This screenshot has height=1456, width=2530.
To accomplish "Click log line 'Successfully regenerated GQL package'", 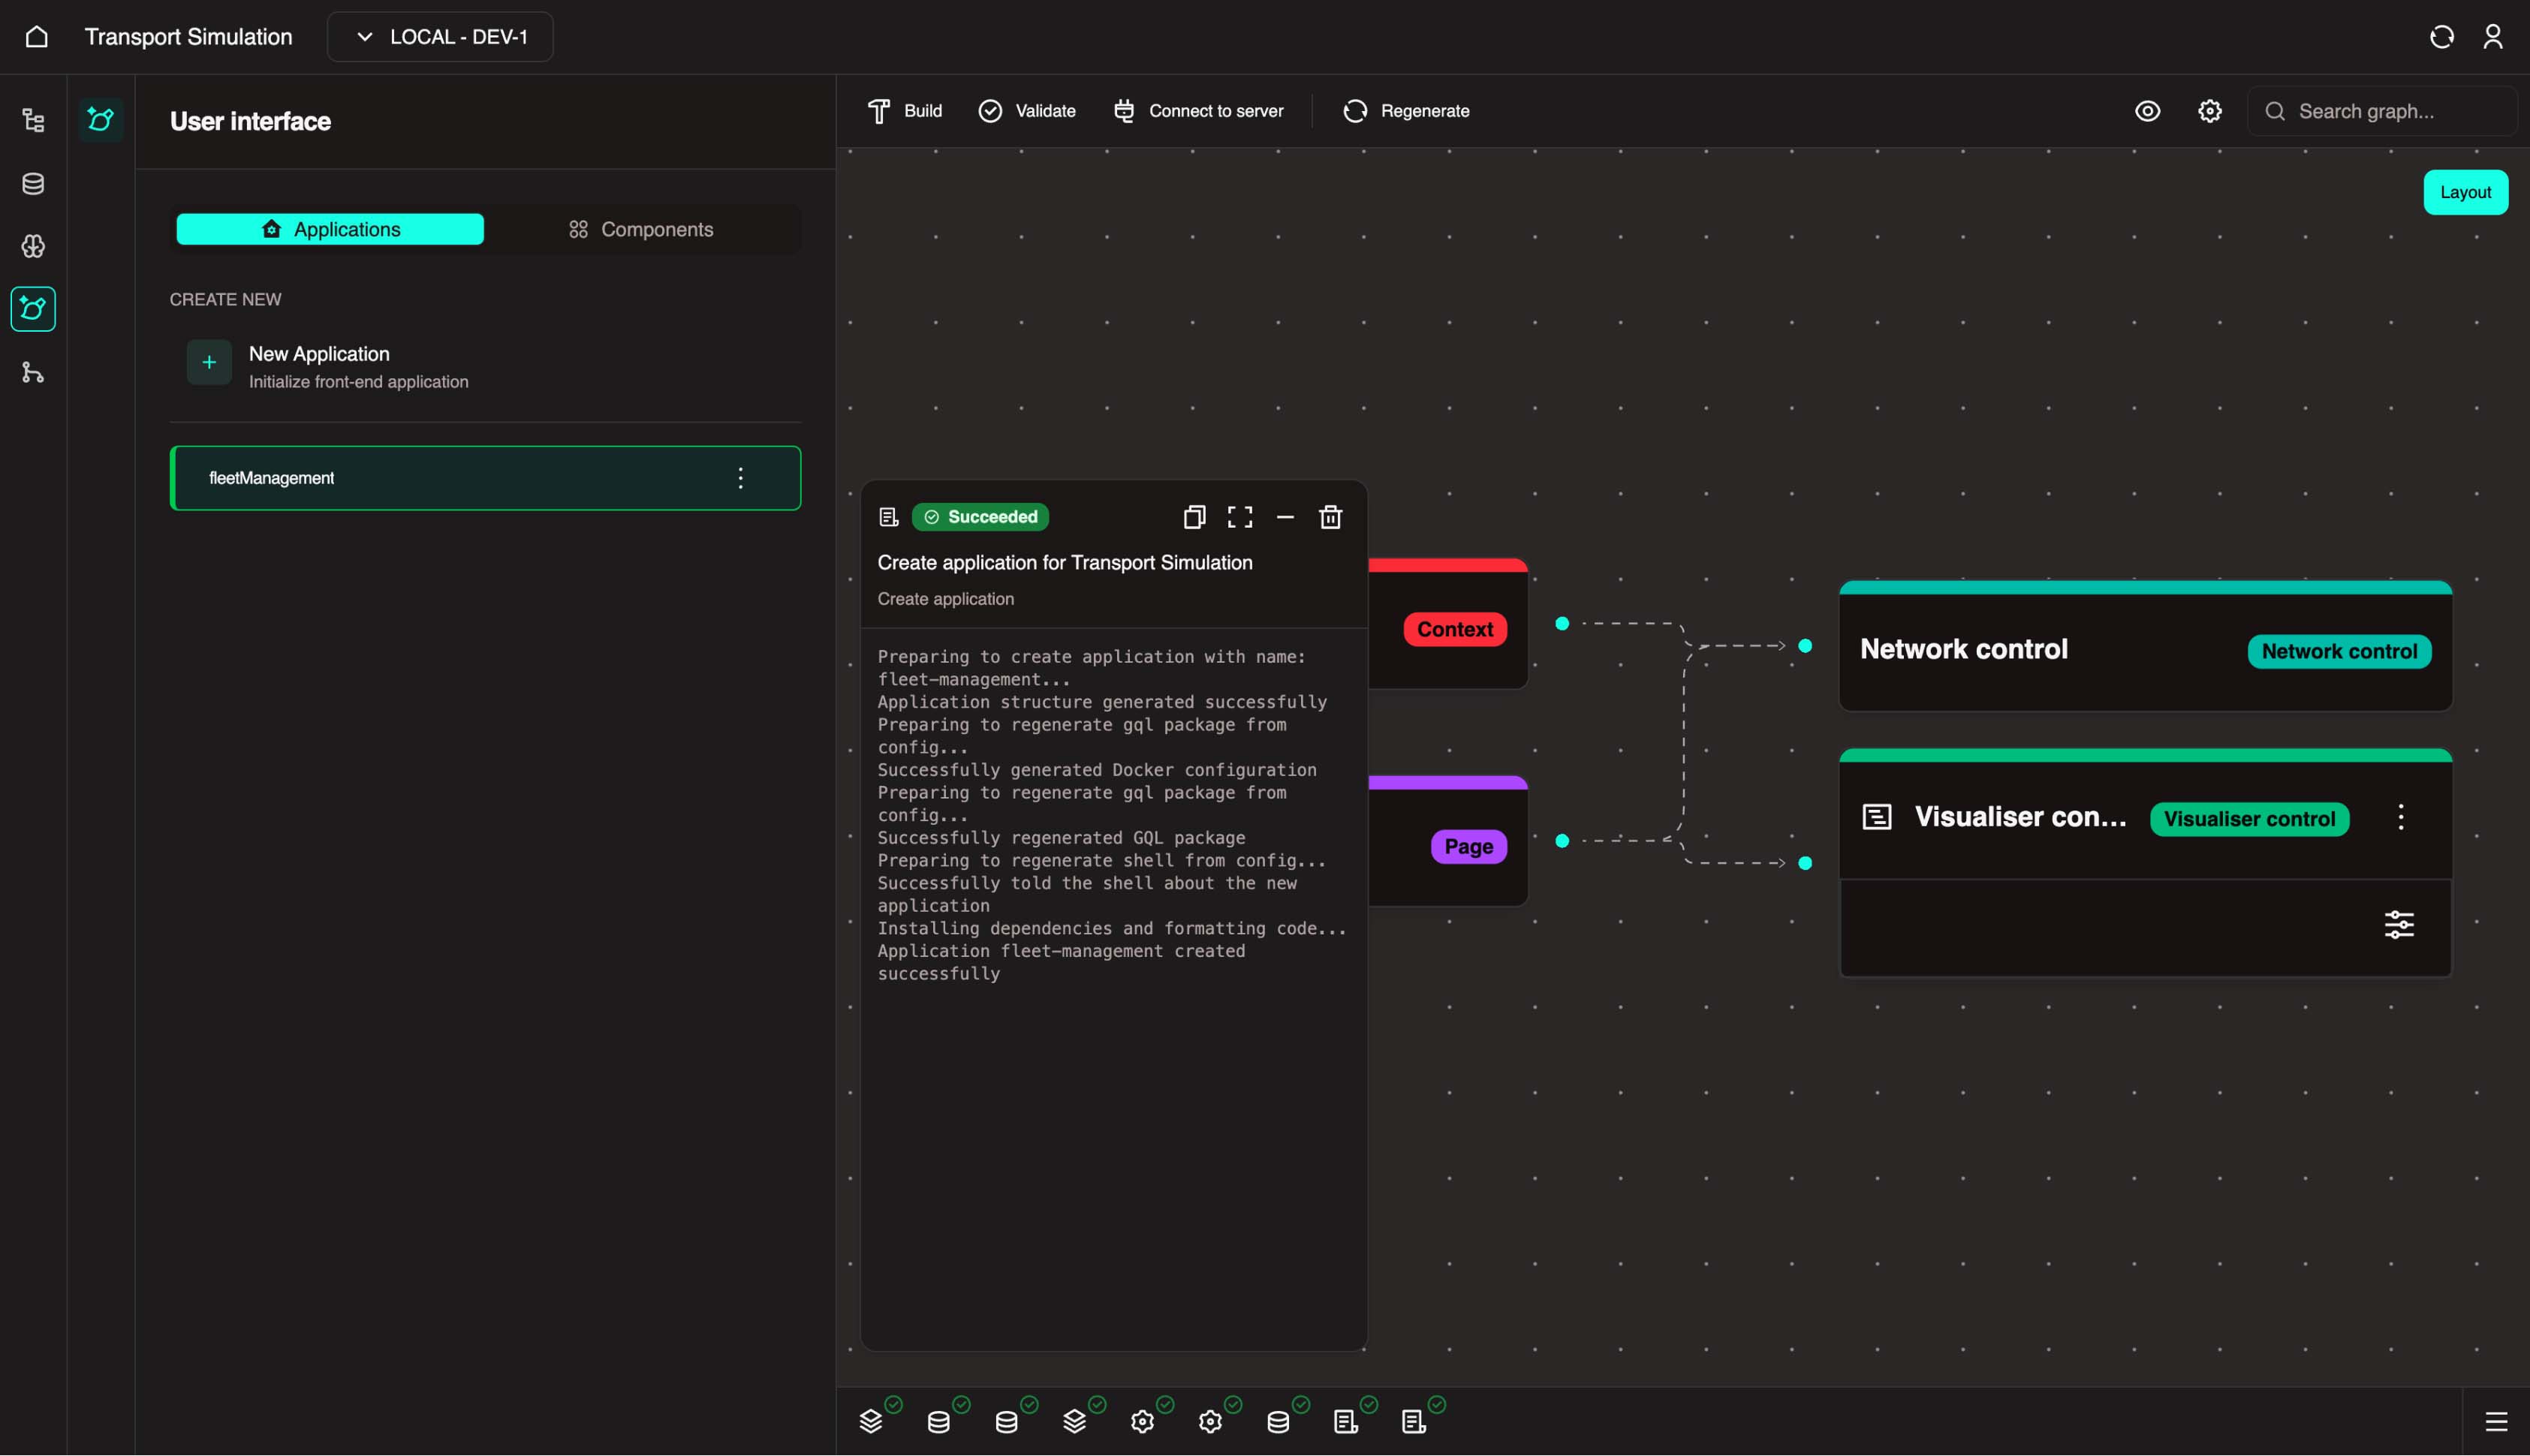I will point(1061,838).
